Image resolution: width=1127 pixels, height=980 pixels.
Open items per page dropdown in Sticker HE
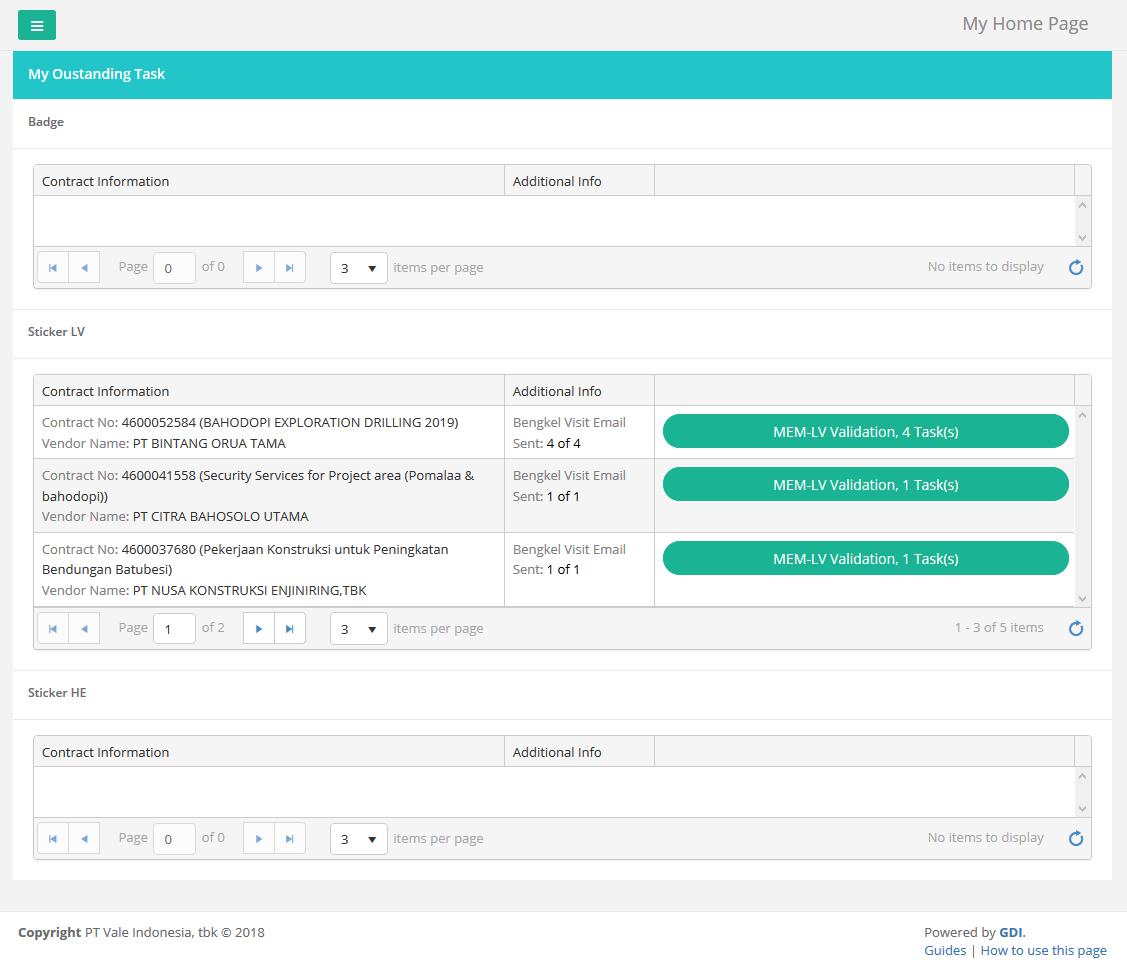(x=359, y=839)
